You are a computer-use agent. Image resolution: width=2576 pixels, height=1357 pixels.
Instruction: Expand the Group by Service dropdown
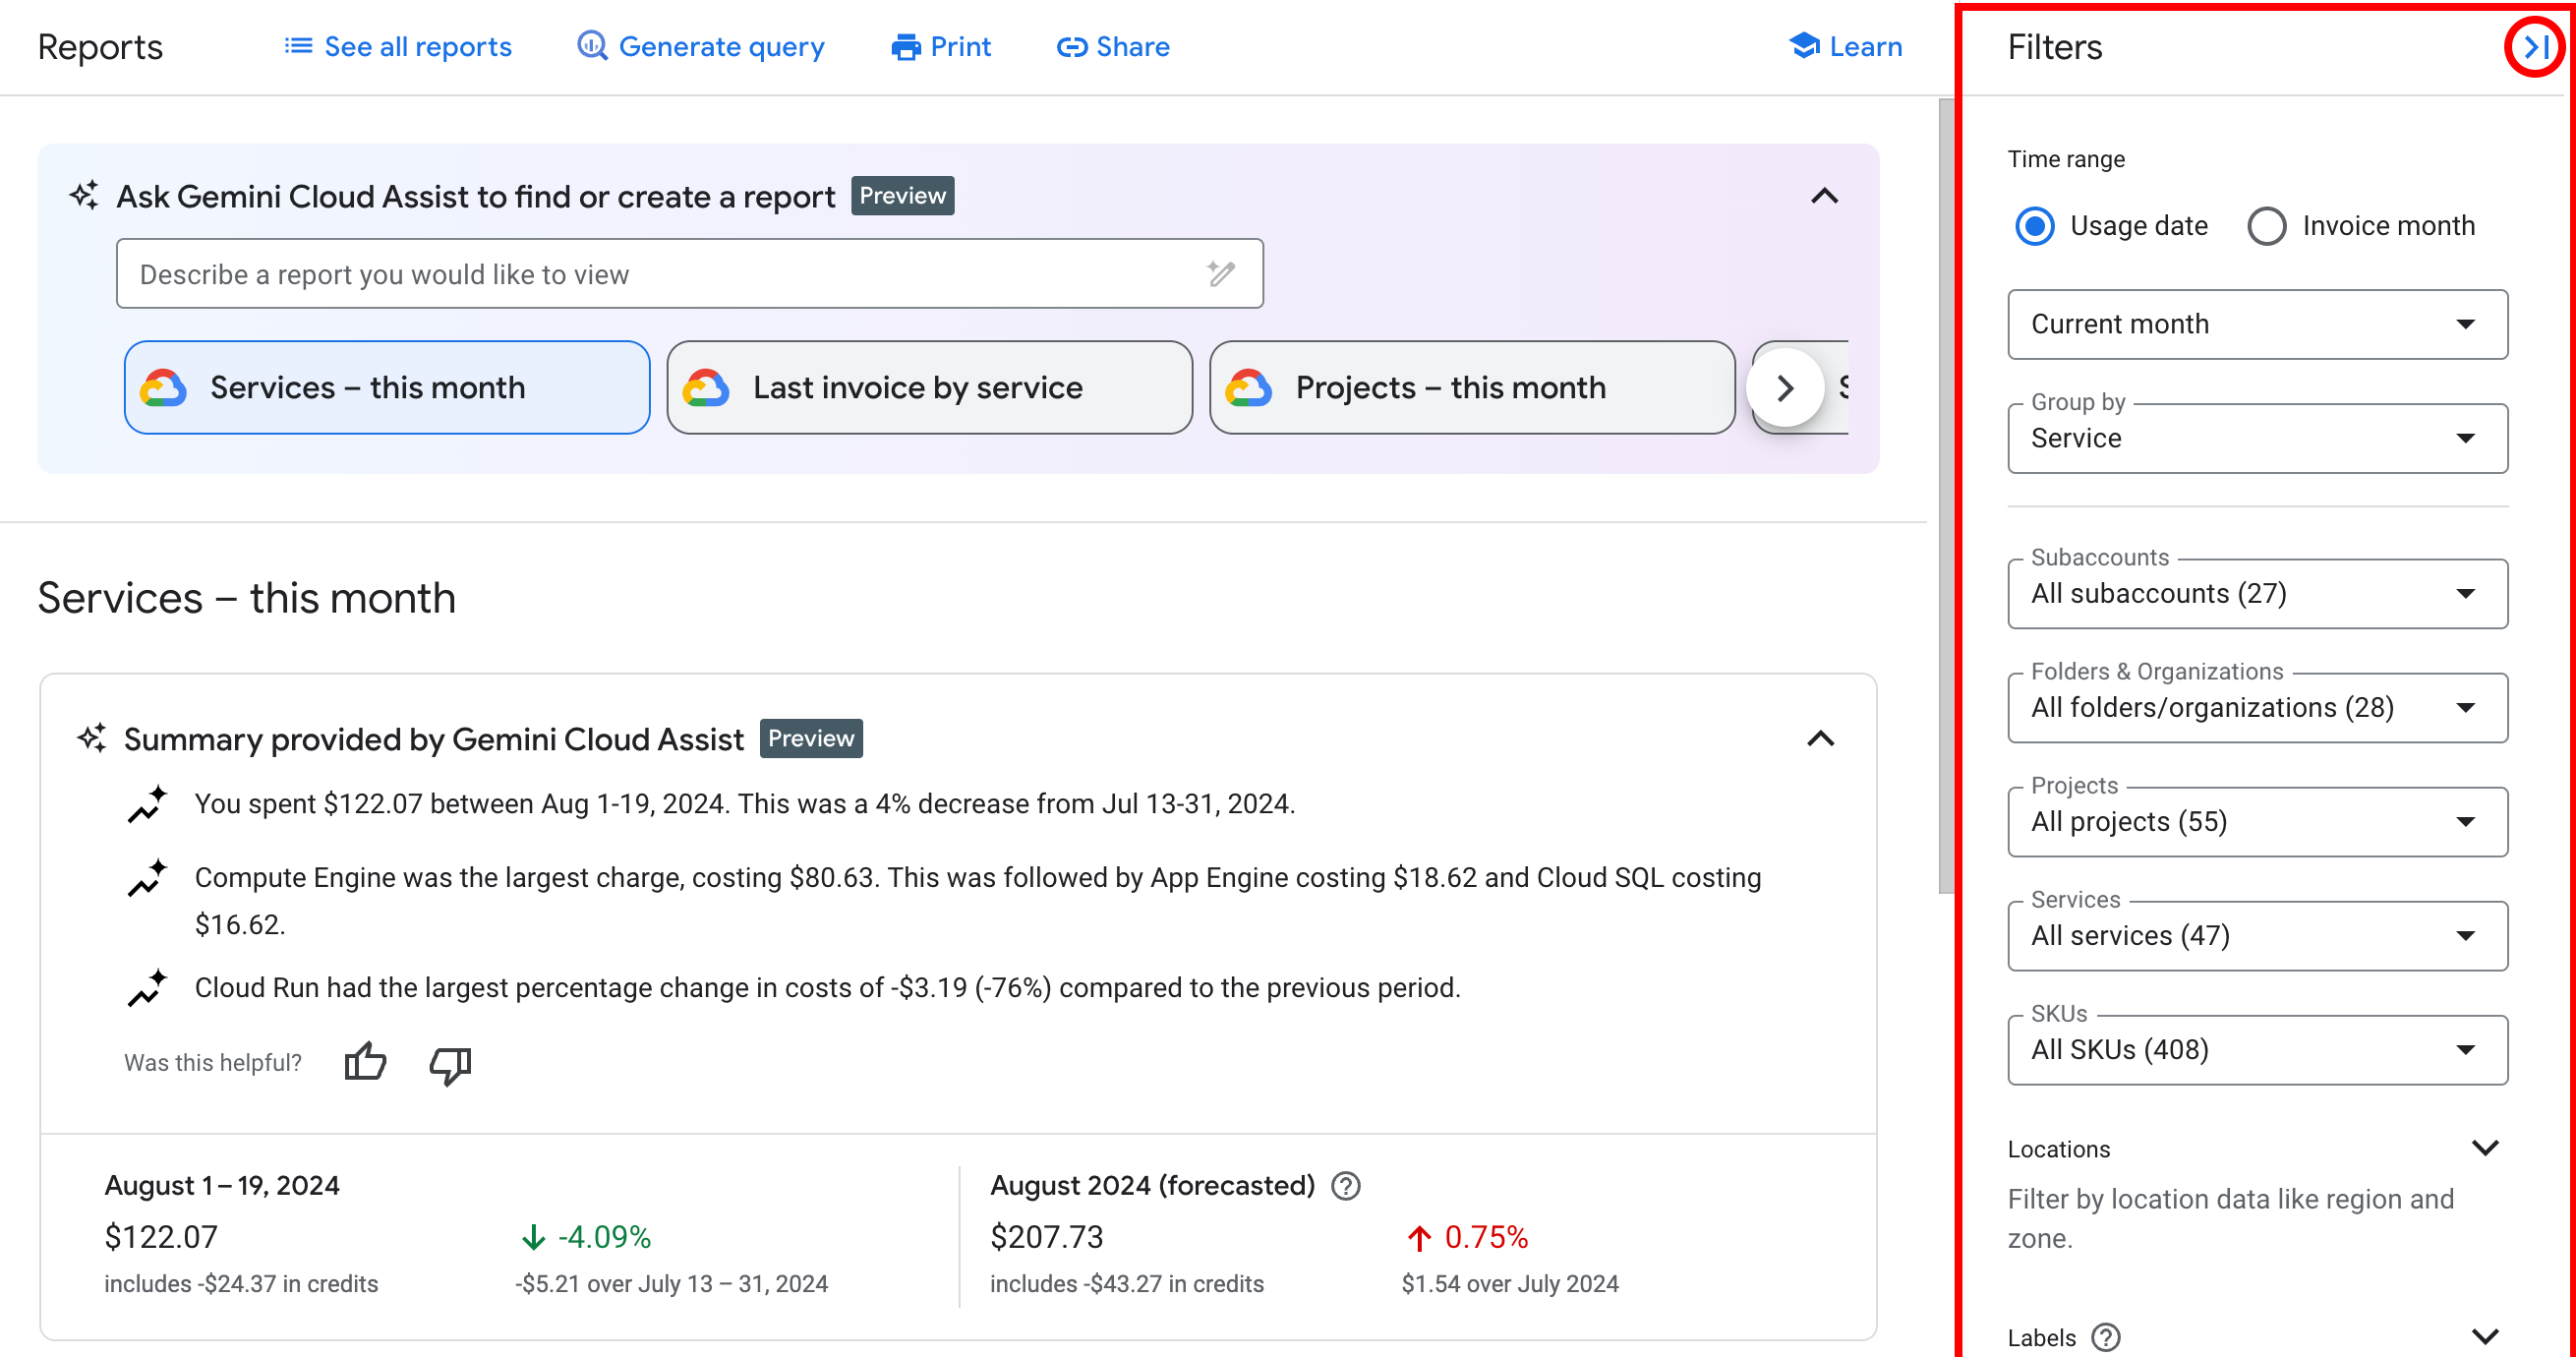pyautogui.click(x=2255, y=439)
